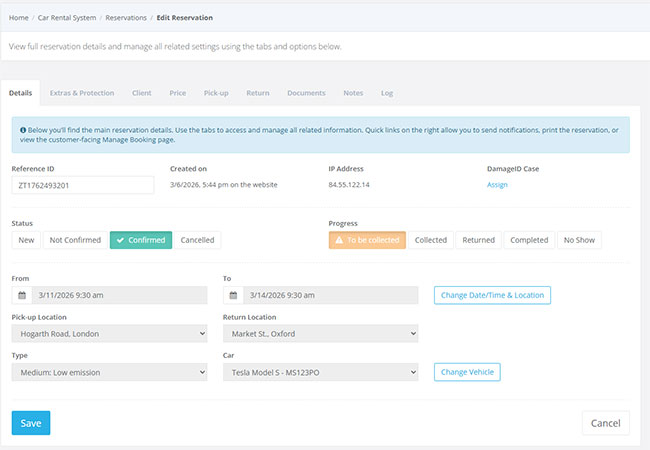The image size is (650, 450).
Task: Click the created on date text
Action: point(223,185)
